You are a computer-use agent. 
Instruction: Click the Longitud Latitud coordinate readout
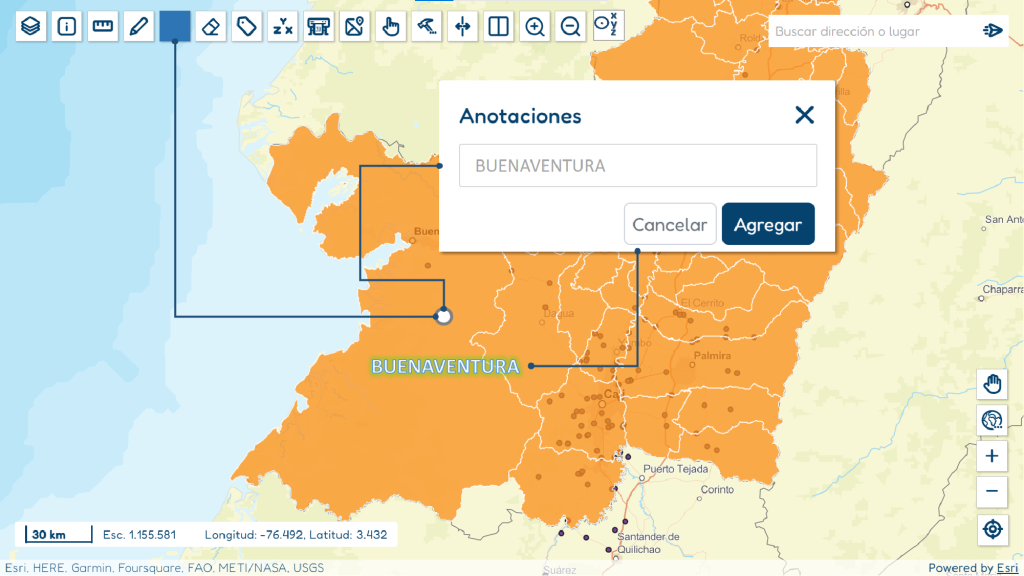296,535
